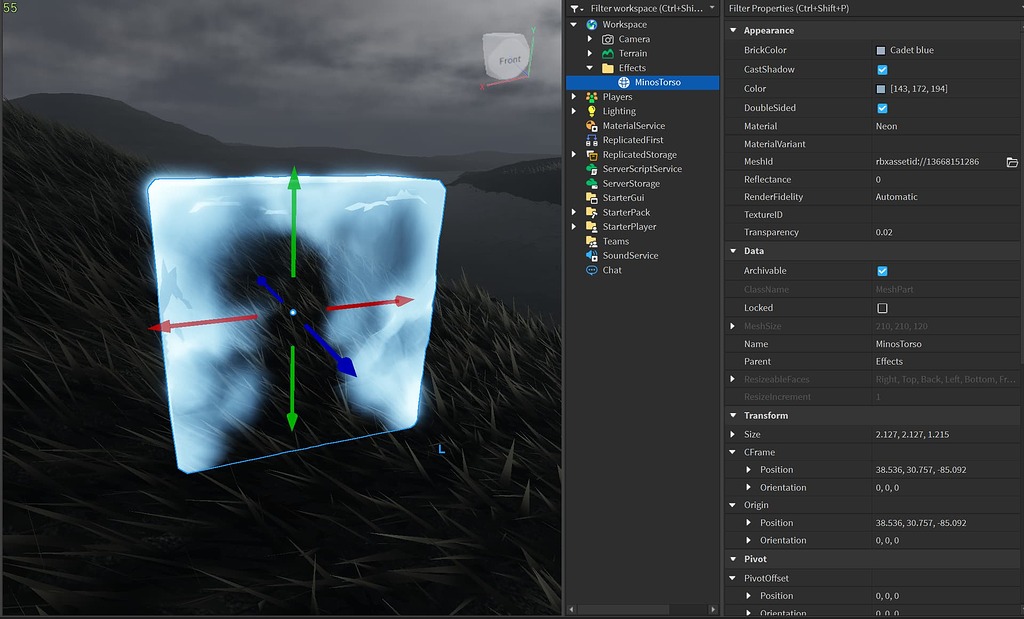Click the ServerScriptService icon
This screenshot has height=619, width=1024.
point(594,168)
